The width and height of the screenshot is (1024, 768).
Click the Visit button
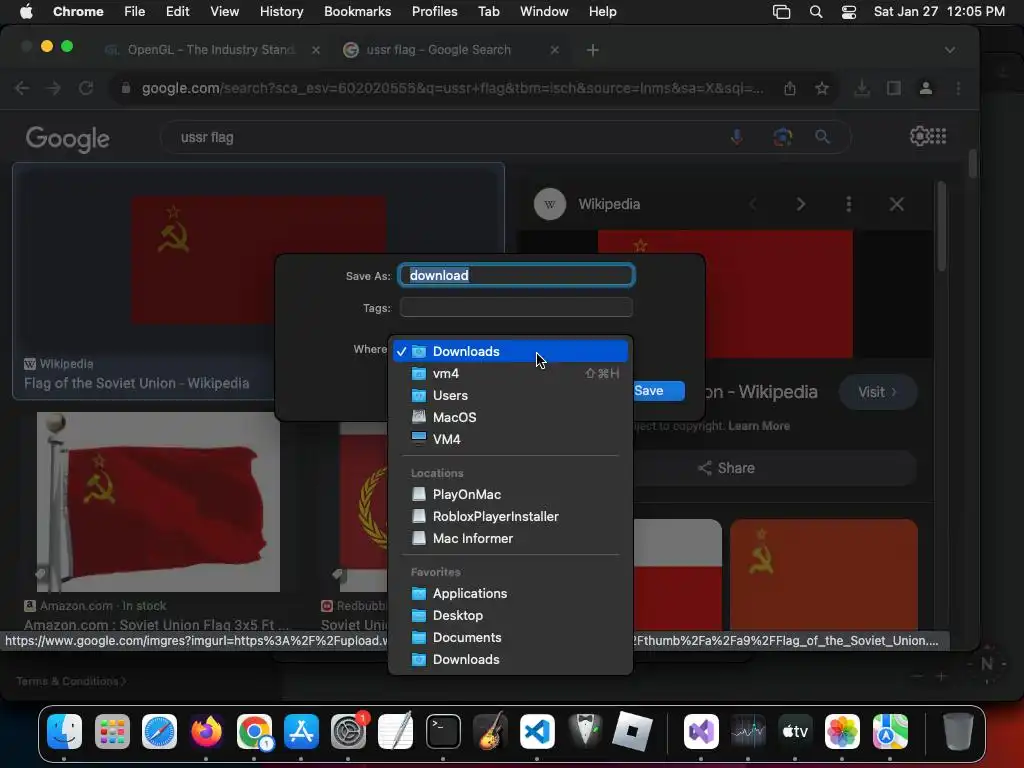tap(878, 392)
